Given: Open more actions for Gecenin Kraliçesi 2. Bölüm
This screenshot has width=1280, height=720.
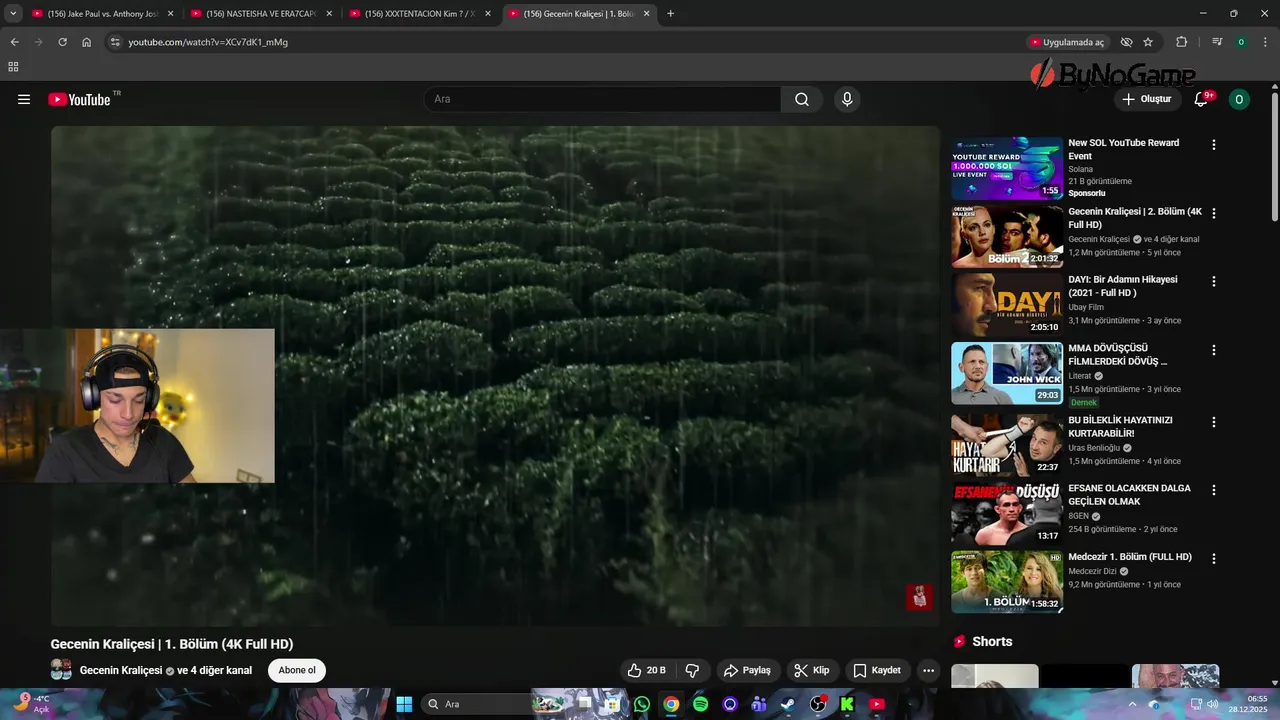Looking at the screenshot, I should 1214,214.
